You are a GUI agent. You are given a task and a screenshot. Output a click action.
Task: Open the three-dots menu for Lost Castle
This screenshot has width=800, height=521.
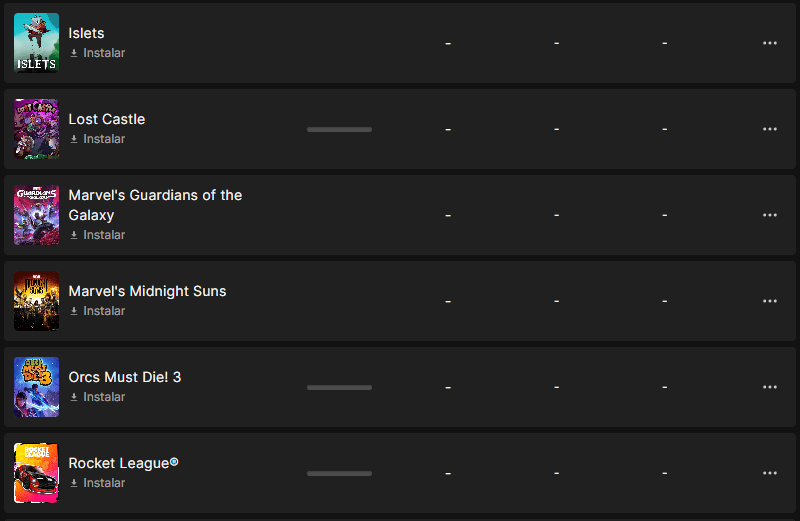tap(769, 129)
